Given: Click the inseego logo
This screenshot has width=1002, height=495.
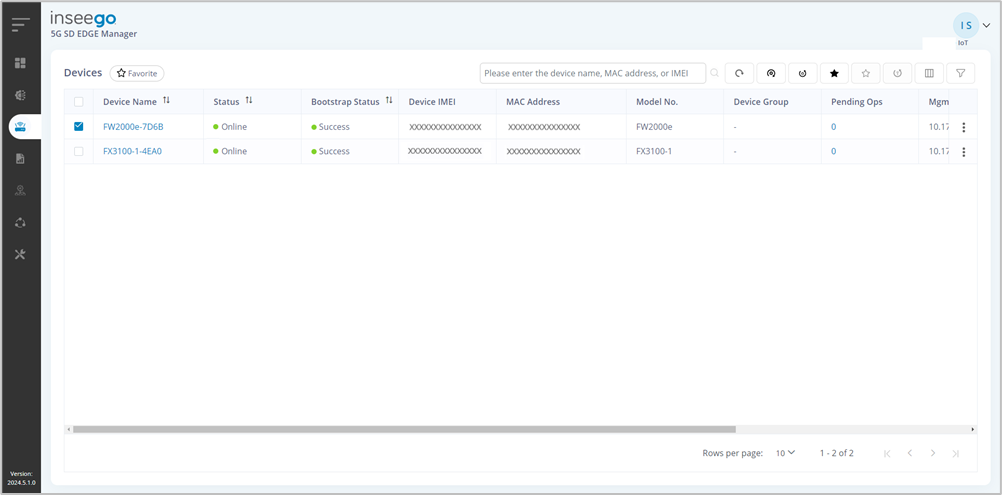Looking at the screenshot, I should tap(83, 19).
